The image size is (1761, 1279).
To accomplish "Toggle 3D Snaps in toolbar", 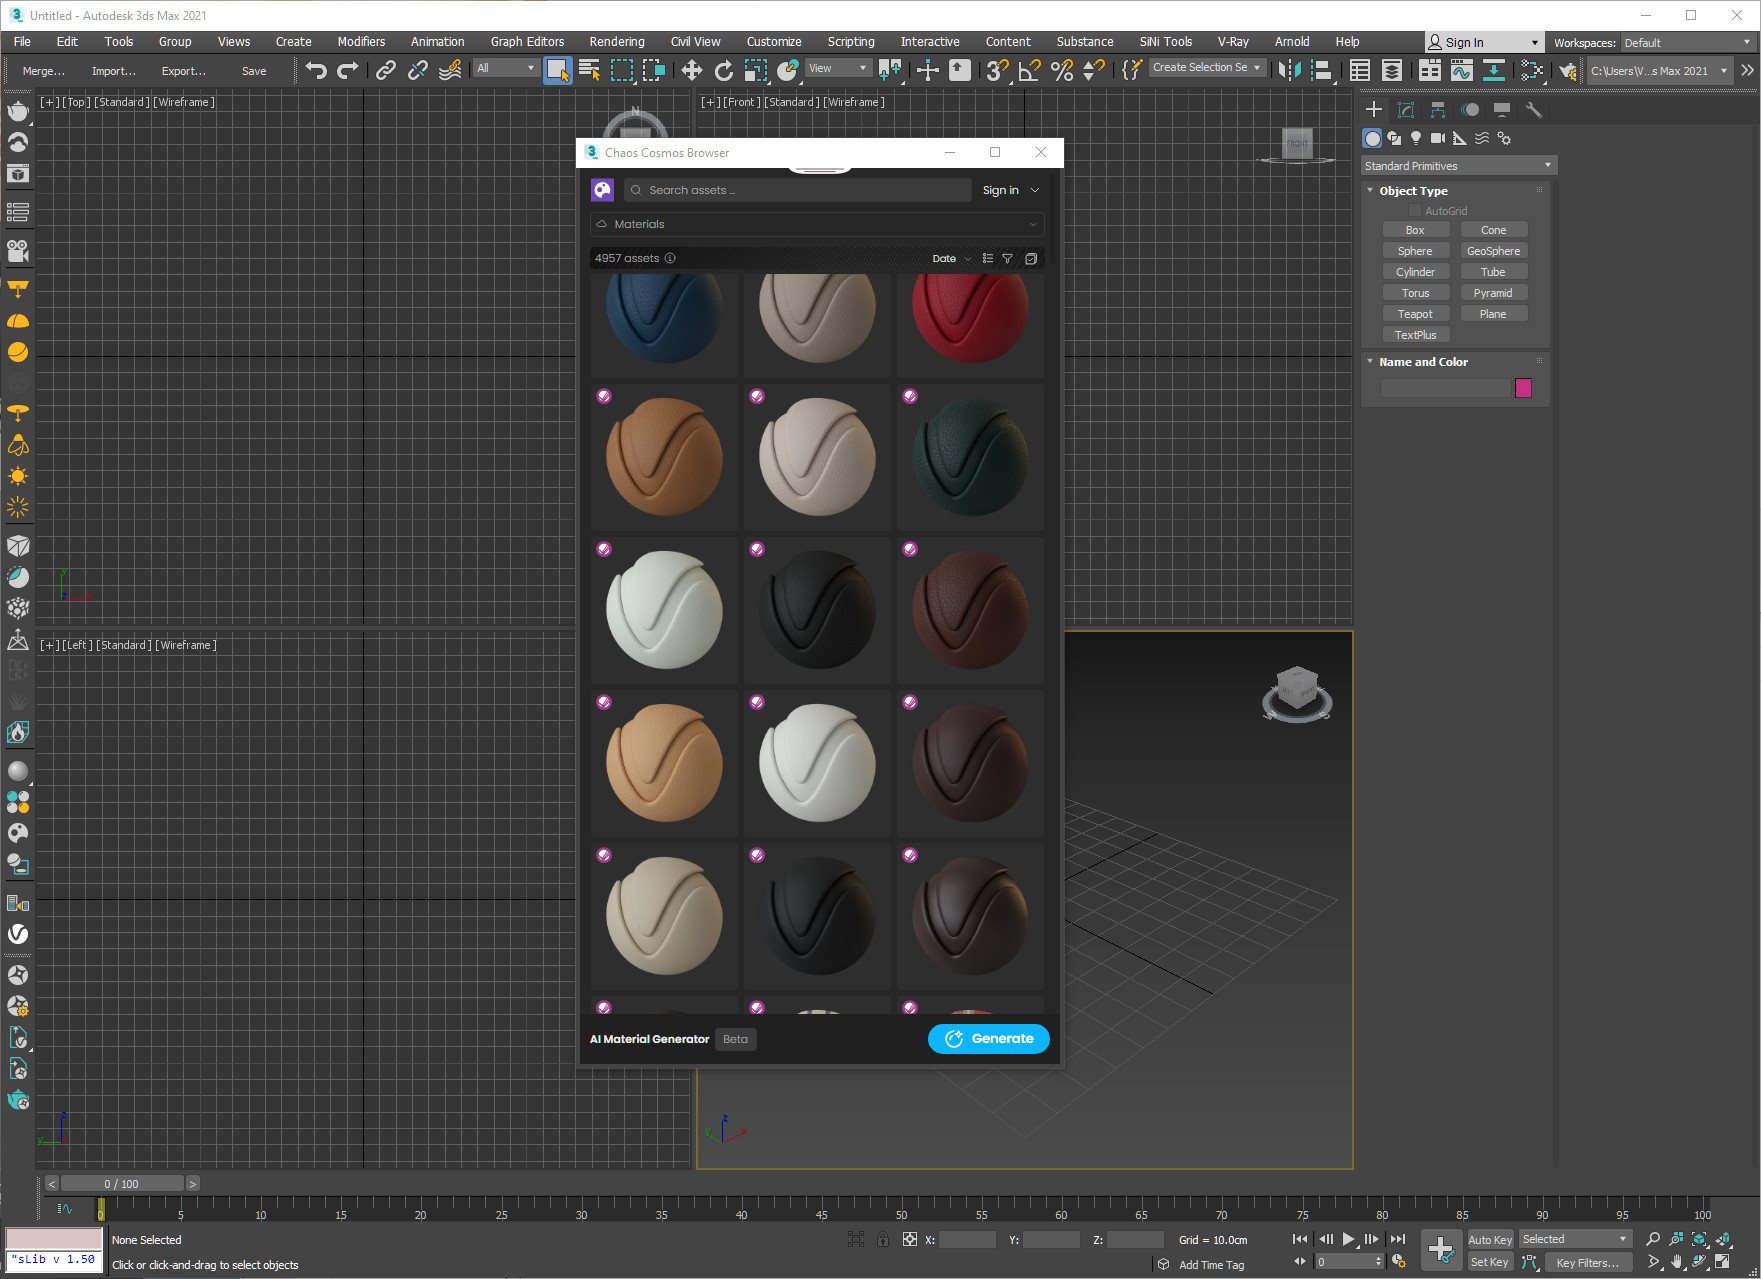I will 996,70.
